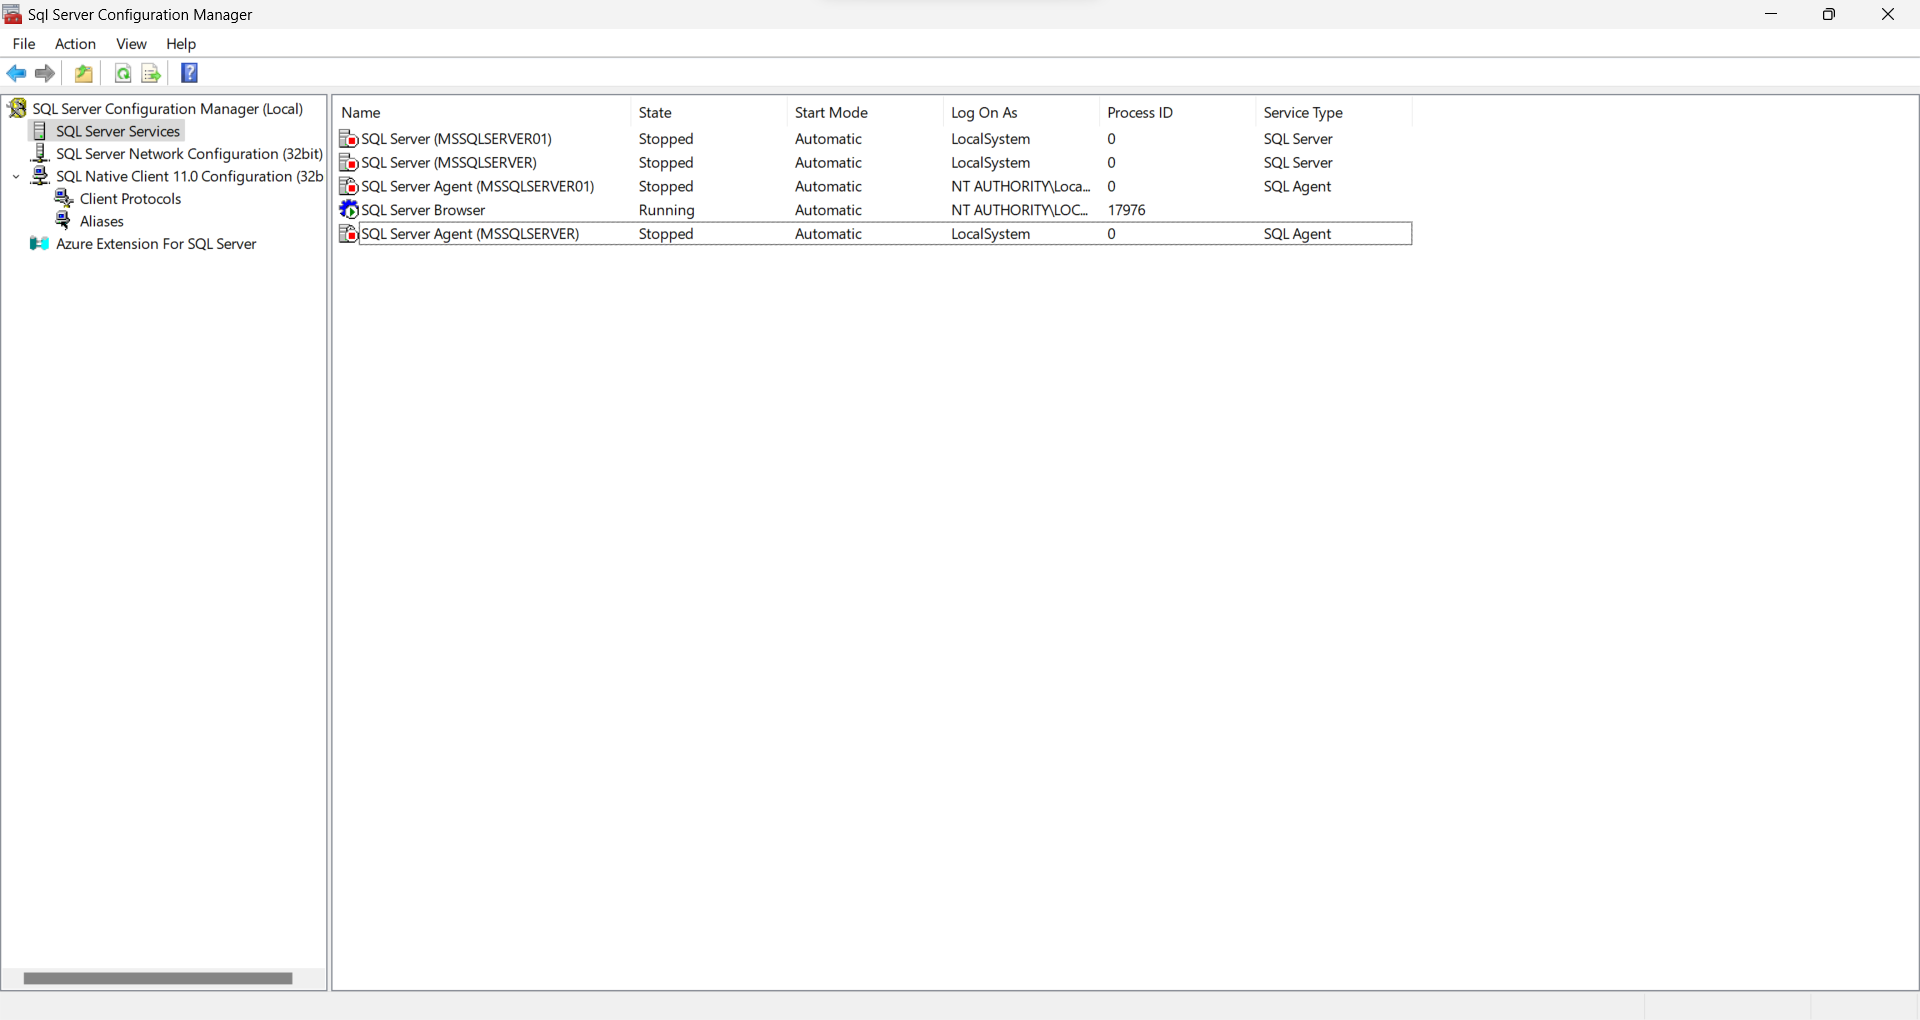Click the icon of SQL Server Agent (MSSQLSERVER)
The height and width of the screenshot is (1020, 1920).
[x=349, y=234]
